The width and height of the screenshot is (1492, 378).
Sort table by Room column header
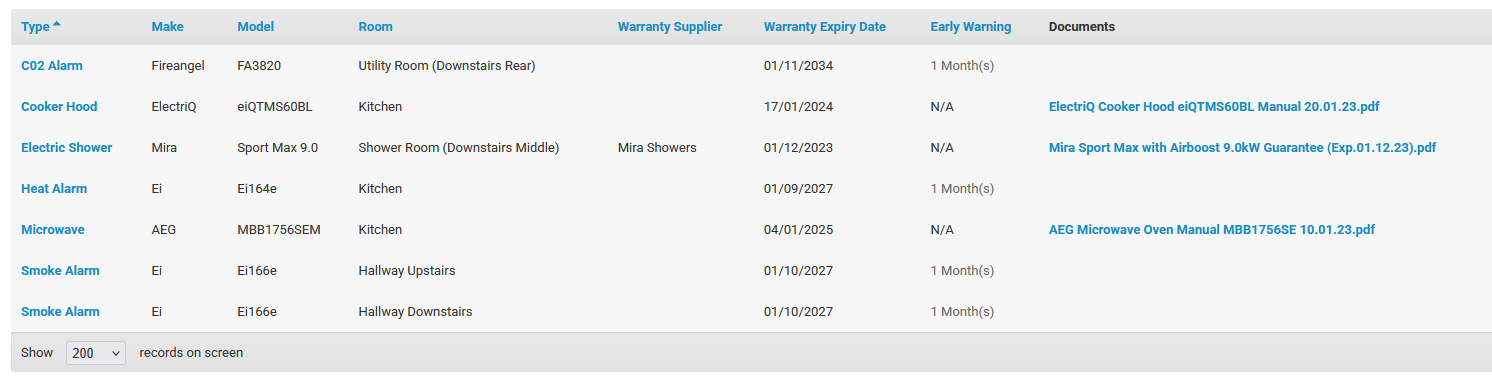coord(376,27)
